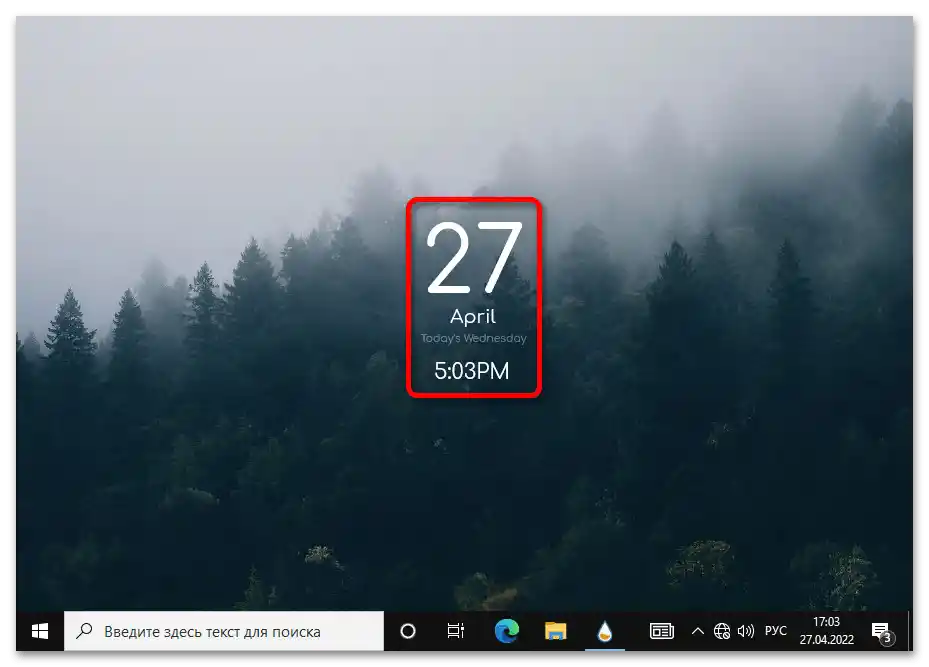Click the network globe icon in the tray
The width and height of the screenshot is (929, 667).
click(722, 631)
